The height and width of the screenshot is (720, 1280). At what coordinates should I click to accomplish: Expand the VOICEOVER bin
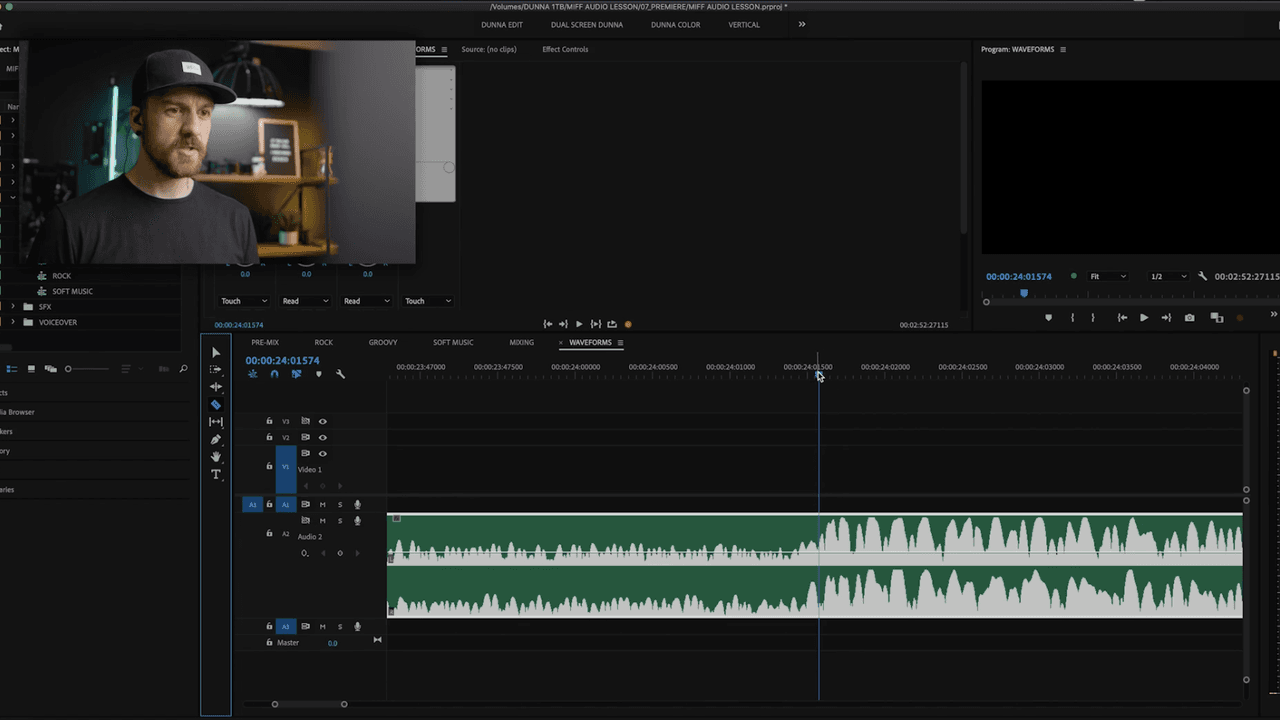pos(13,322)
